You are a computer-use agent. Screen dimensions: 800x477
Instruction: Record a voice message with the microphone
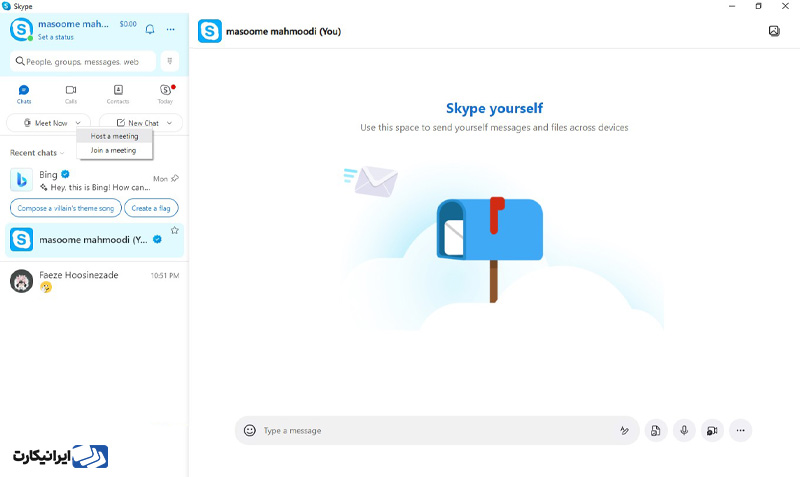click(x=684, y=431)
